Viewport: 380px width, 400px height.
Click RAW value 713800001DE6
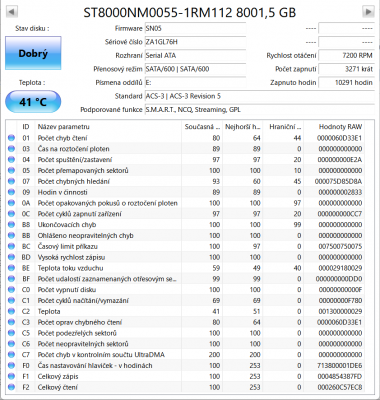pyautogui.click(x=339, y=365)
